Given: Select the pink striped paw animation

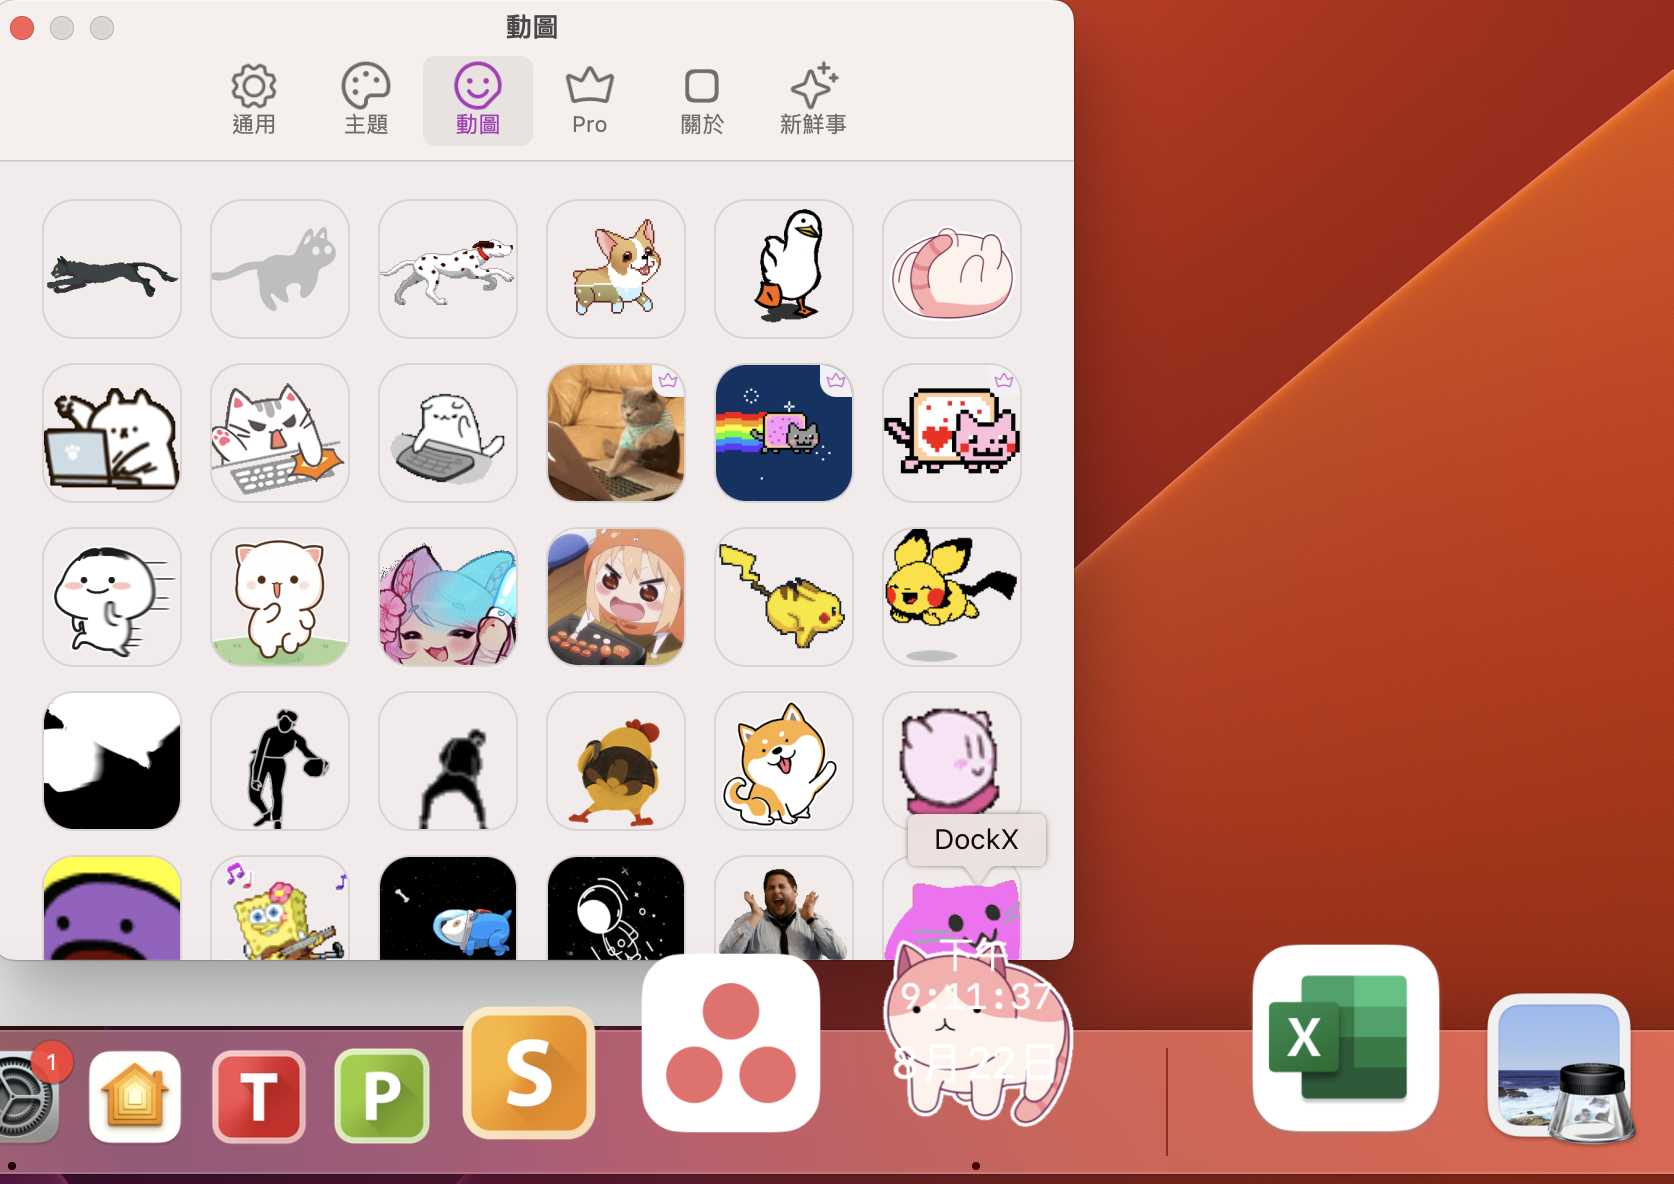Looking at the screenshot, I should (x=952, y=269).
